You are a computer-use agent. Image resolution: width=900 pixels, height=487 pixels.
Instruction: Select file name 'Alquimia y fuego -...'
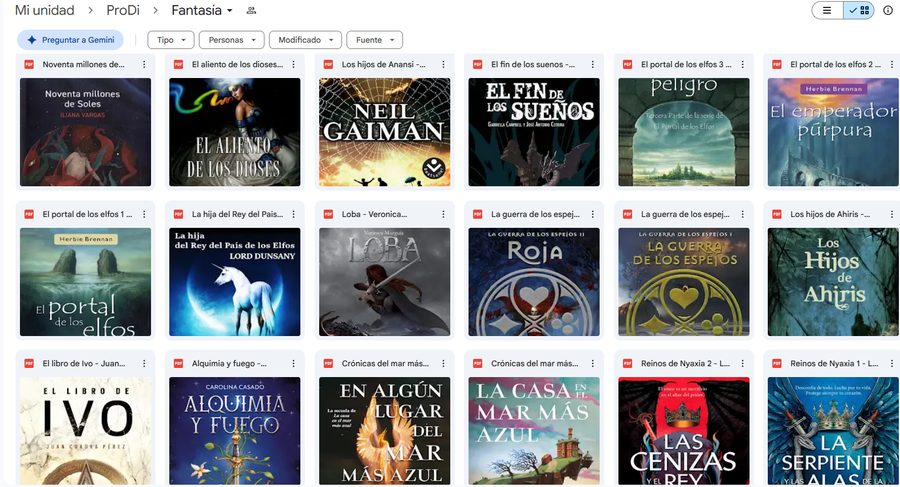click(229, 364)
